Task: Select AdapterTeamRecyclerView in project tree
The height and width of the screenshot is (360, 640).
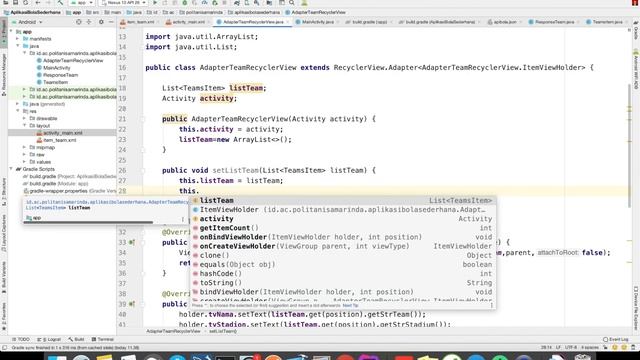Action: pos(73,60)
